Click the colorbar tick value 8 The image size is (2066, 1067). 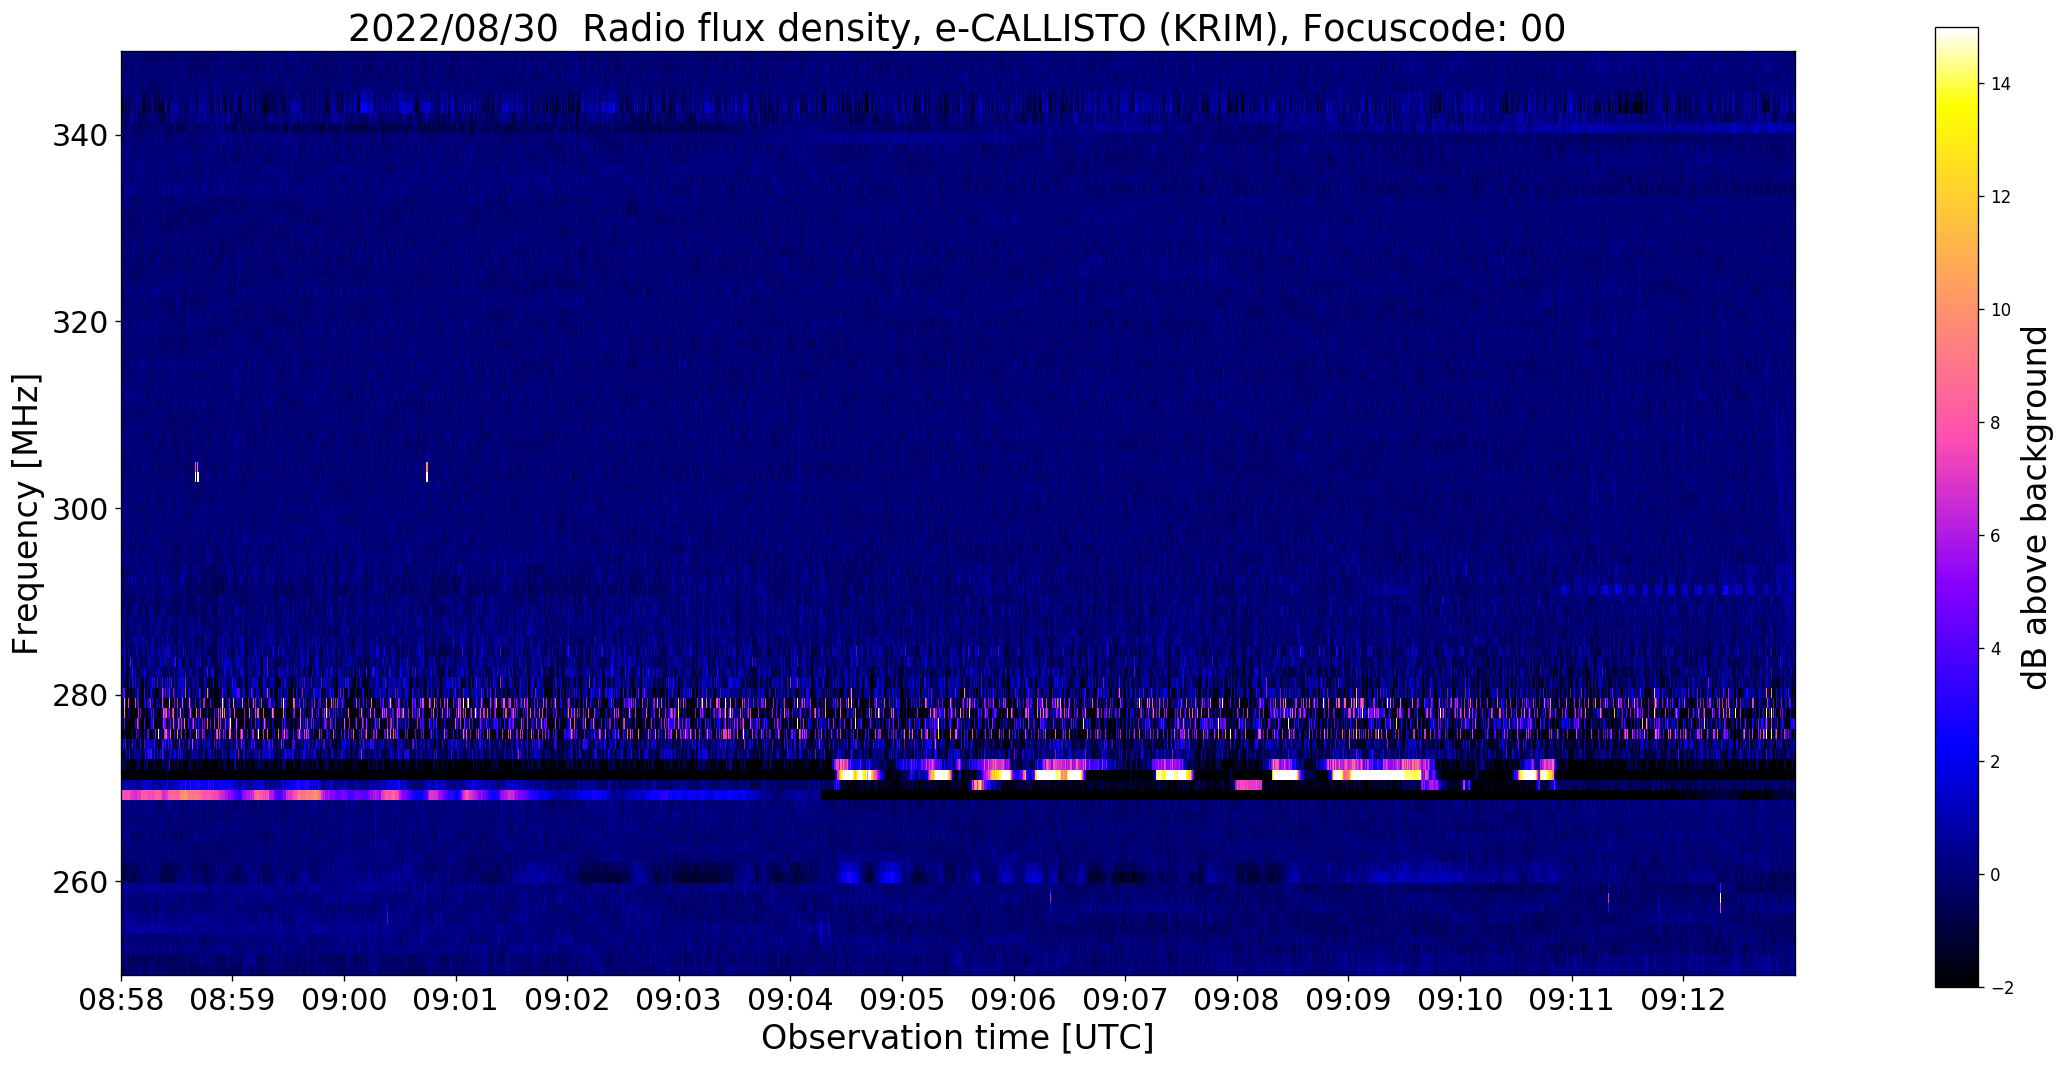(x=1996, y=423)
